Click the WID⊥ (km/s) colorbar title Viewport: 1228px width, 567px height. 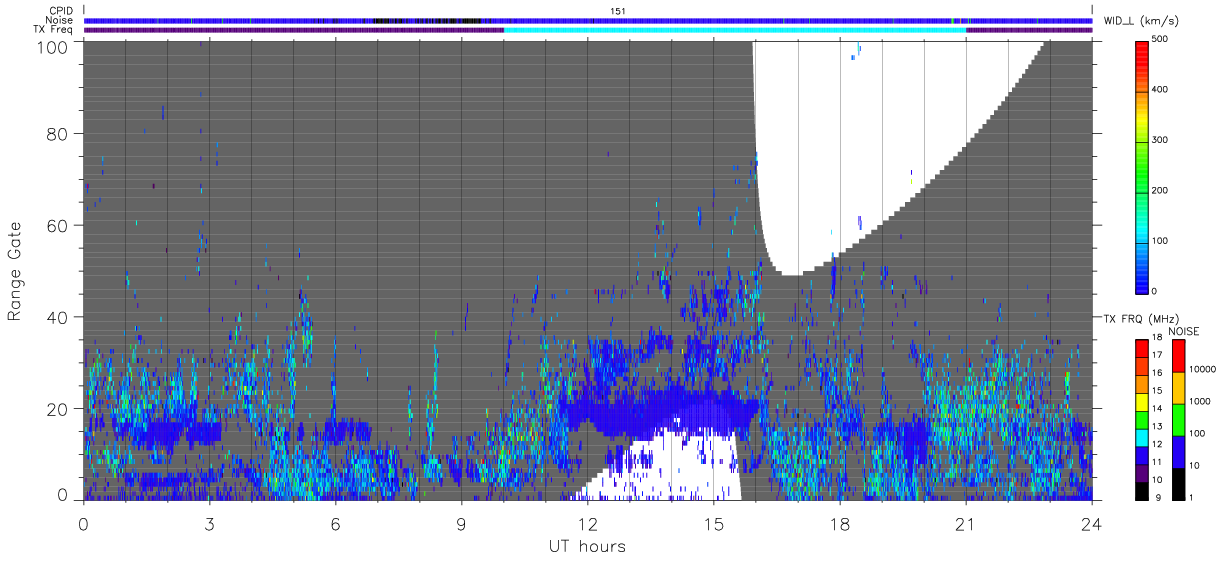pyautogui.click(x=1141, y=20)
